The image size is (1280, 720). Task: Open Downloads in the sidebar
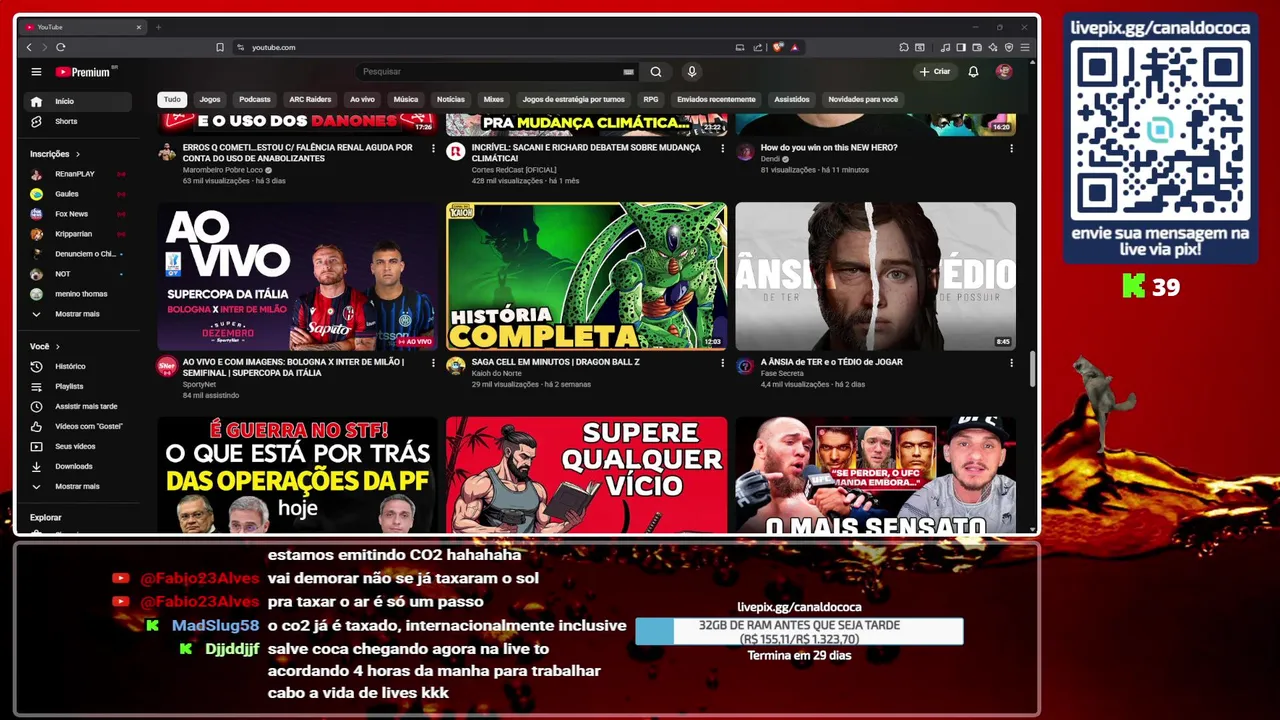tap(77, 466)
